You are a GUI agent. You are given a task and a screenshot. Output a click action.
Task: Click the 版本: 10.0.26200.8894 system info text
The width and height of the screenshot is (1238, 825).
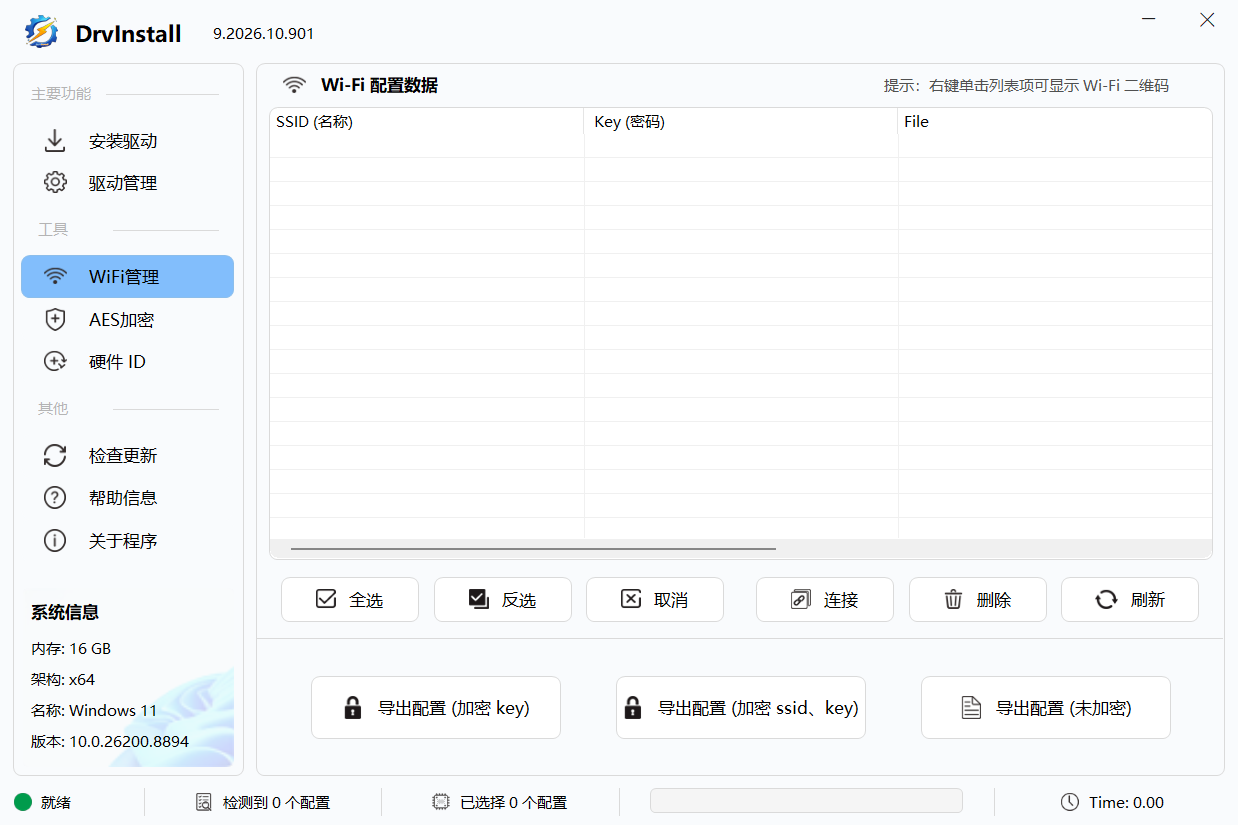[x=110, y=742]
